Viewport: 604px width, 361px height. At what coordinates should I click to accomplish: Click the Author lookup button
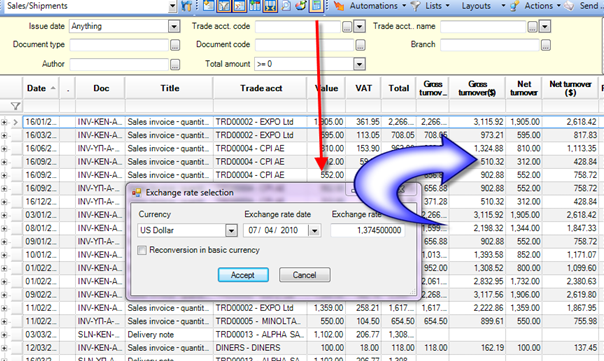175,64
